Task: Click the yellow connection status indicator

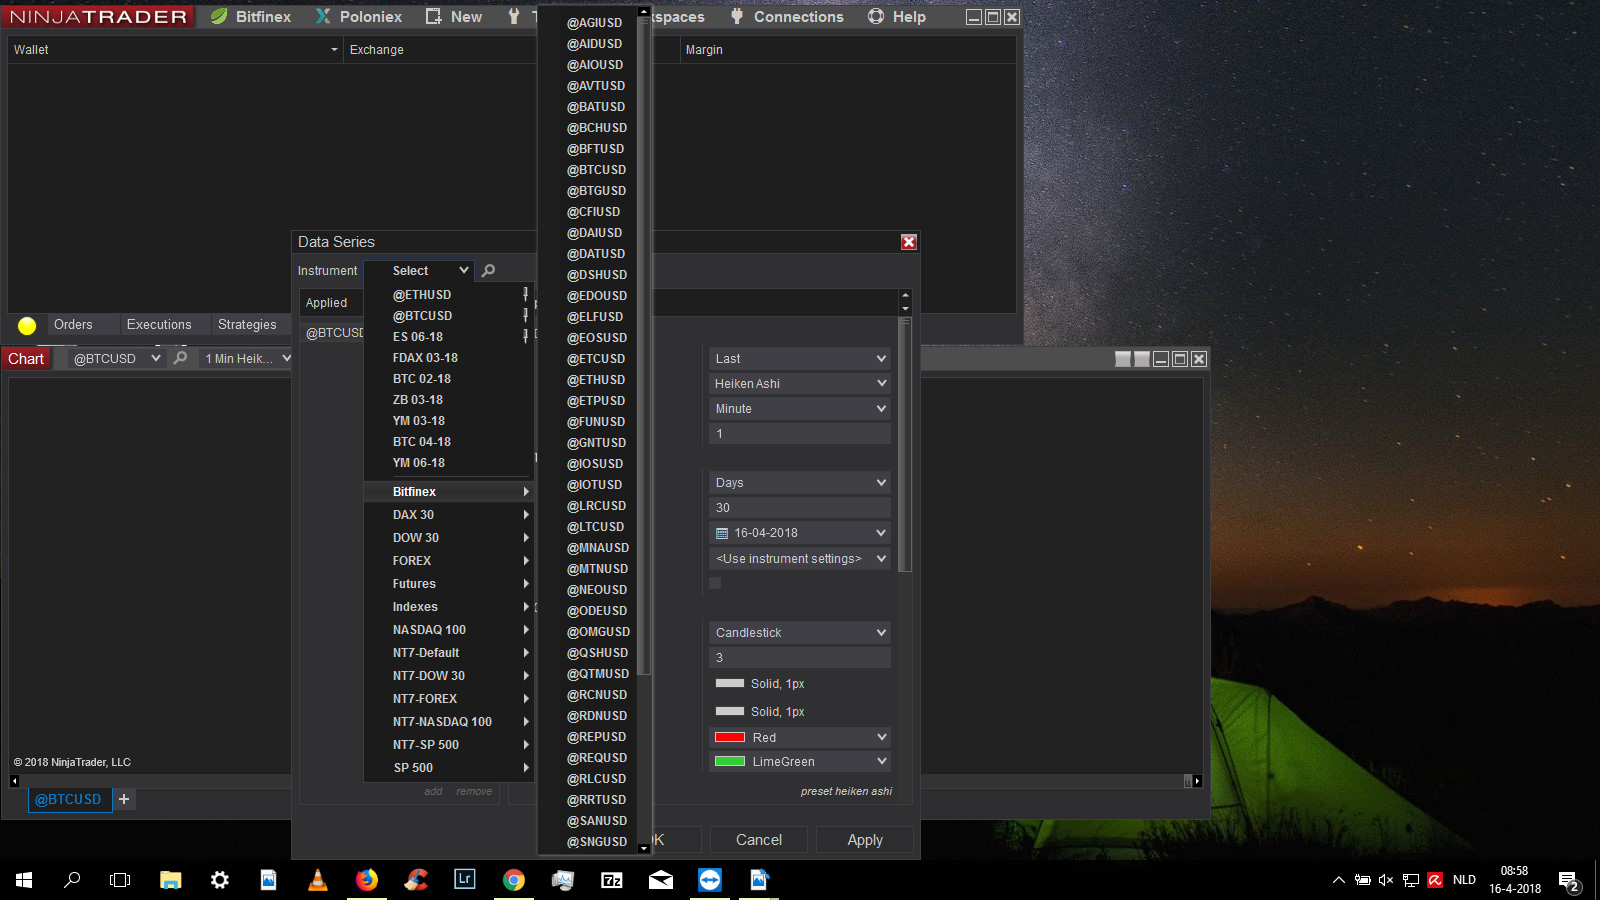Action: [x=27, y=325]
